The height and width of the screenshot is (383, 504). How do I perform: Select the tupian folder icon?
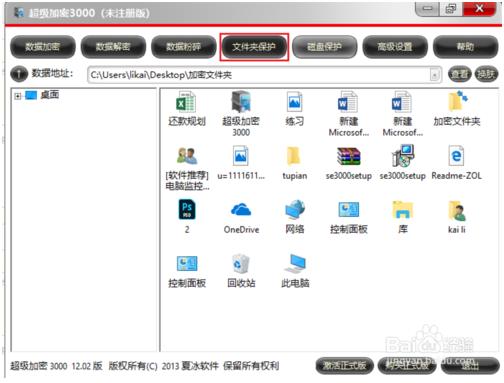click(295, 156)
